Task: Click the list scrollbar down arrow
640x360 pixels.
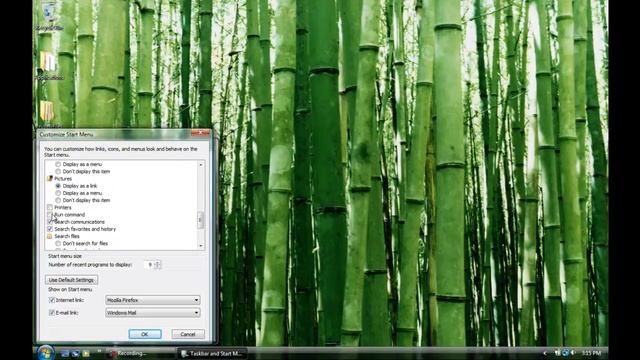Action: [200, 246]
